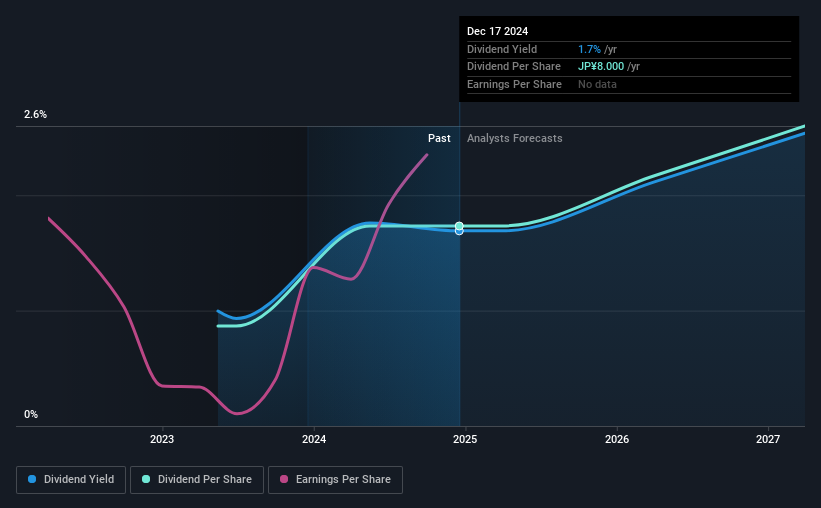Click the 2024 x-axis label

(x=314, y=439)
